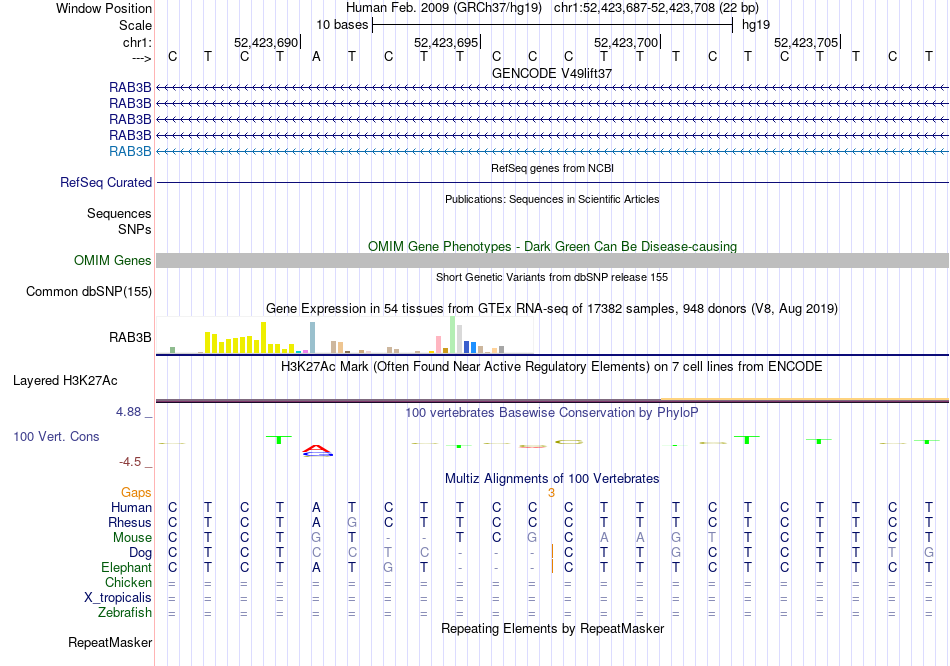Click the 'RefSeq Curated' track label
Viewport: 950px width, 666px height.
[x=106, y=182]
